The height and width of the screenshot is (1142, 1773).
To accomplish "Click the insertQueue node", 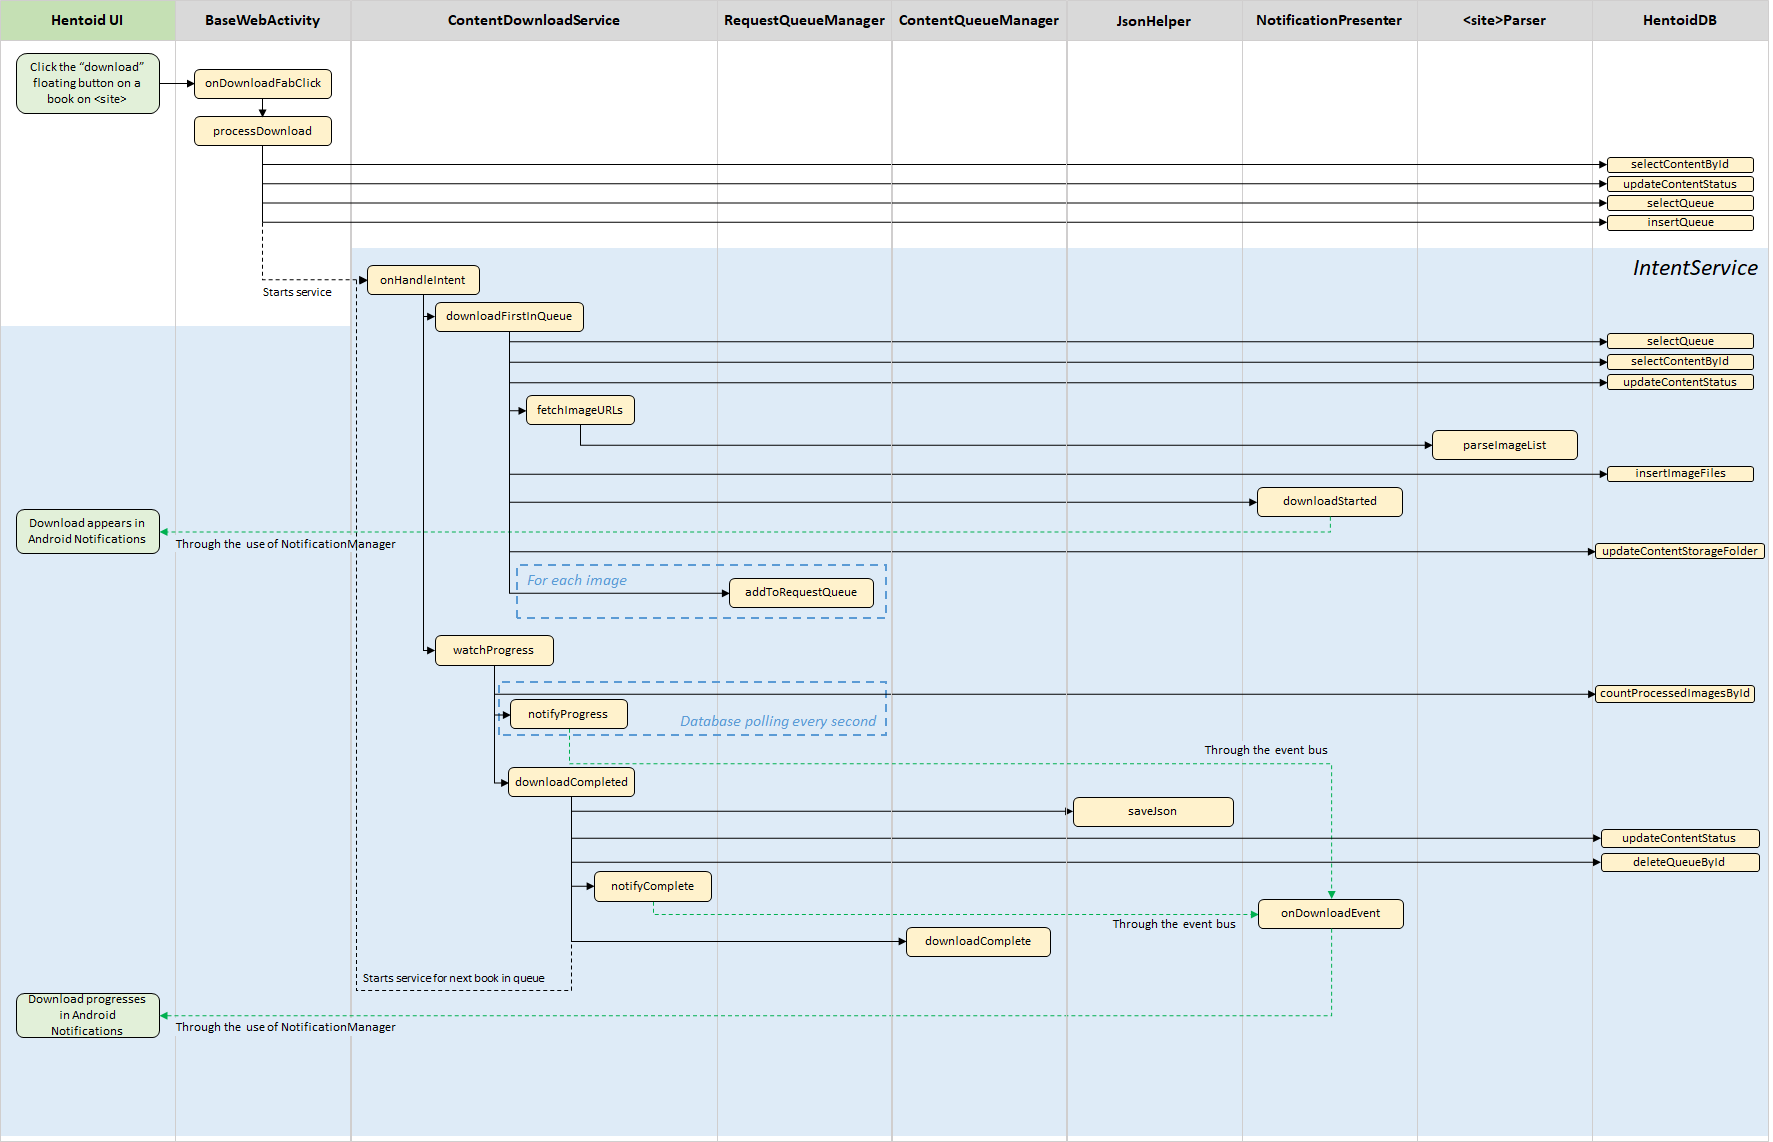I will pyautogui.click(x=1680, y=223).
